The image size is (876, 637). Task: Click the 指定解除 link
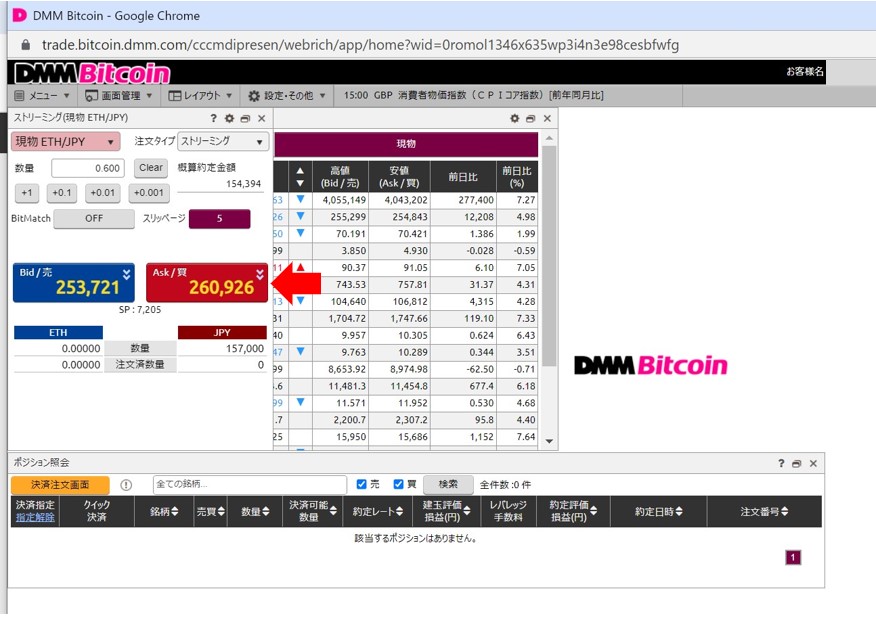pyautogui.click(x=35, y=517)
